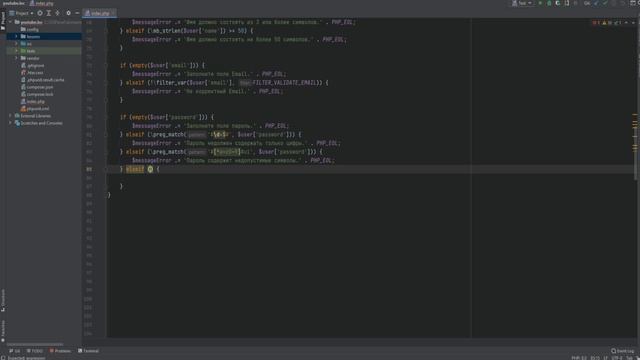Click the Project panel horizontal scrollbar
The width and height of the screenshot is (640, 360).
tap(35, 344)
